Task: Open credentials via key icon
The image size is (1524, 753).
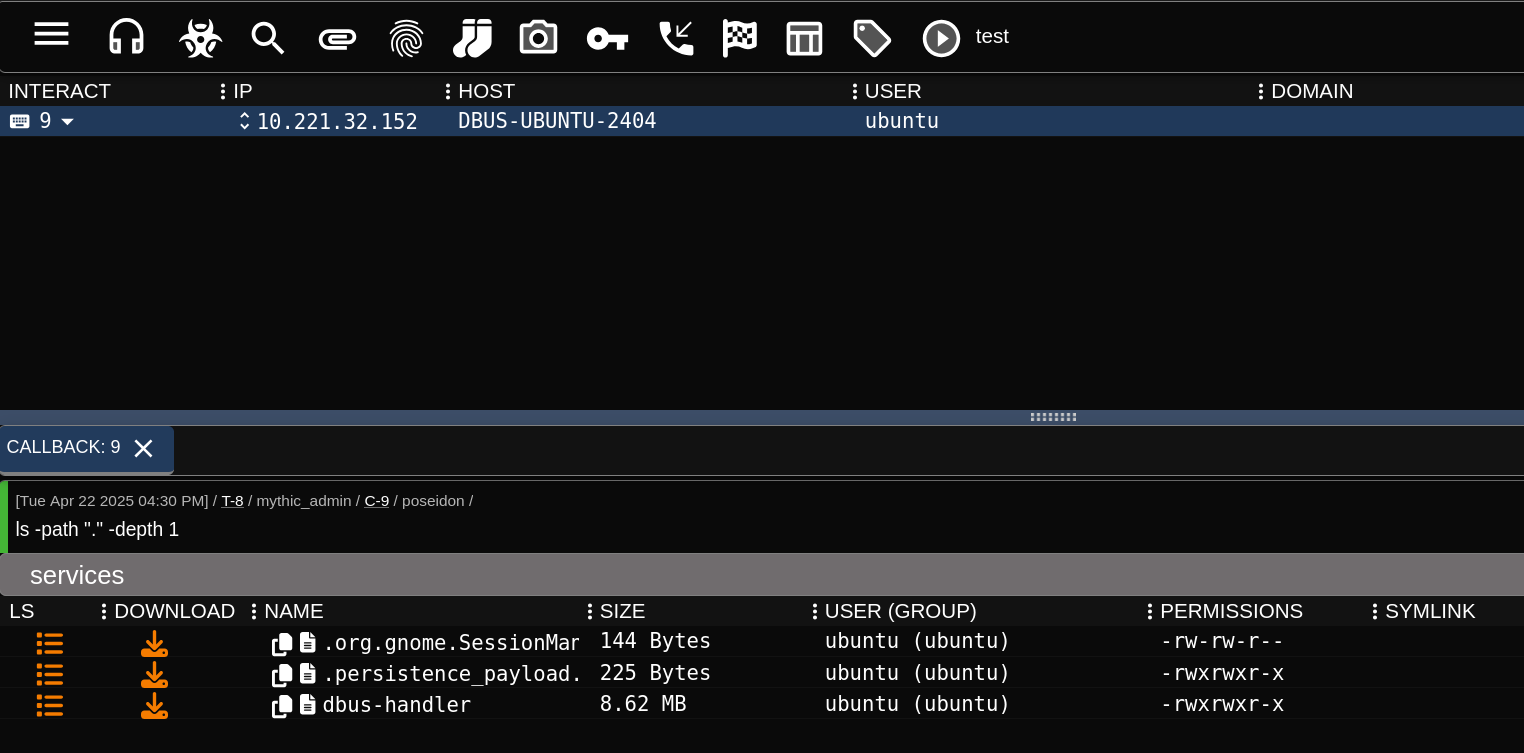Action: 607,39
